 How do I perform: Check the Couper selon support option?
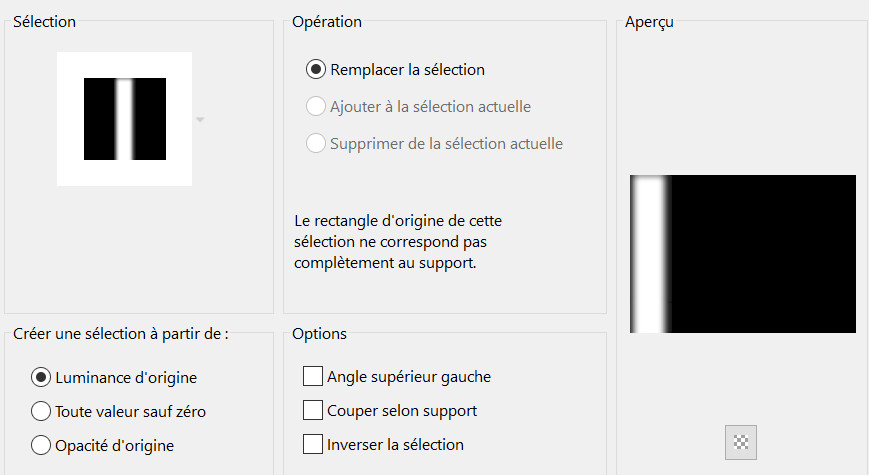coord(313,410)
